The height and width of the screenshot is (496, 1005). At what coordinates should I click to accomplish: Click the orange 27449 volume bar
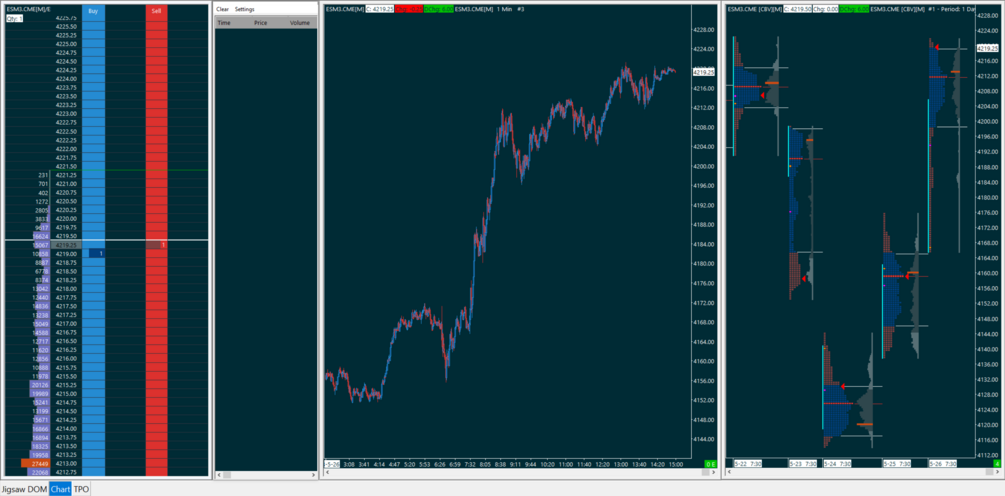coord(38,464)
